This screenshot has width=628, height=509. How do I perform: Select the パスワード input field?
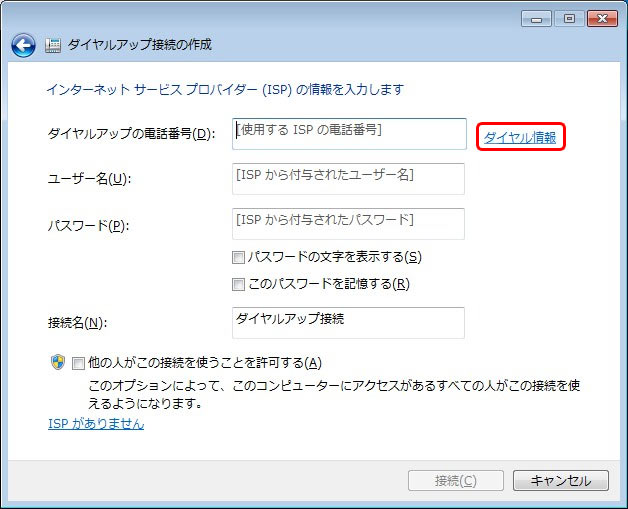tap(349, 224)
